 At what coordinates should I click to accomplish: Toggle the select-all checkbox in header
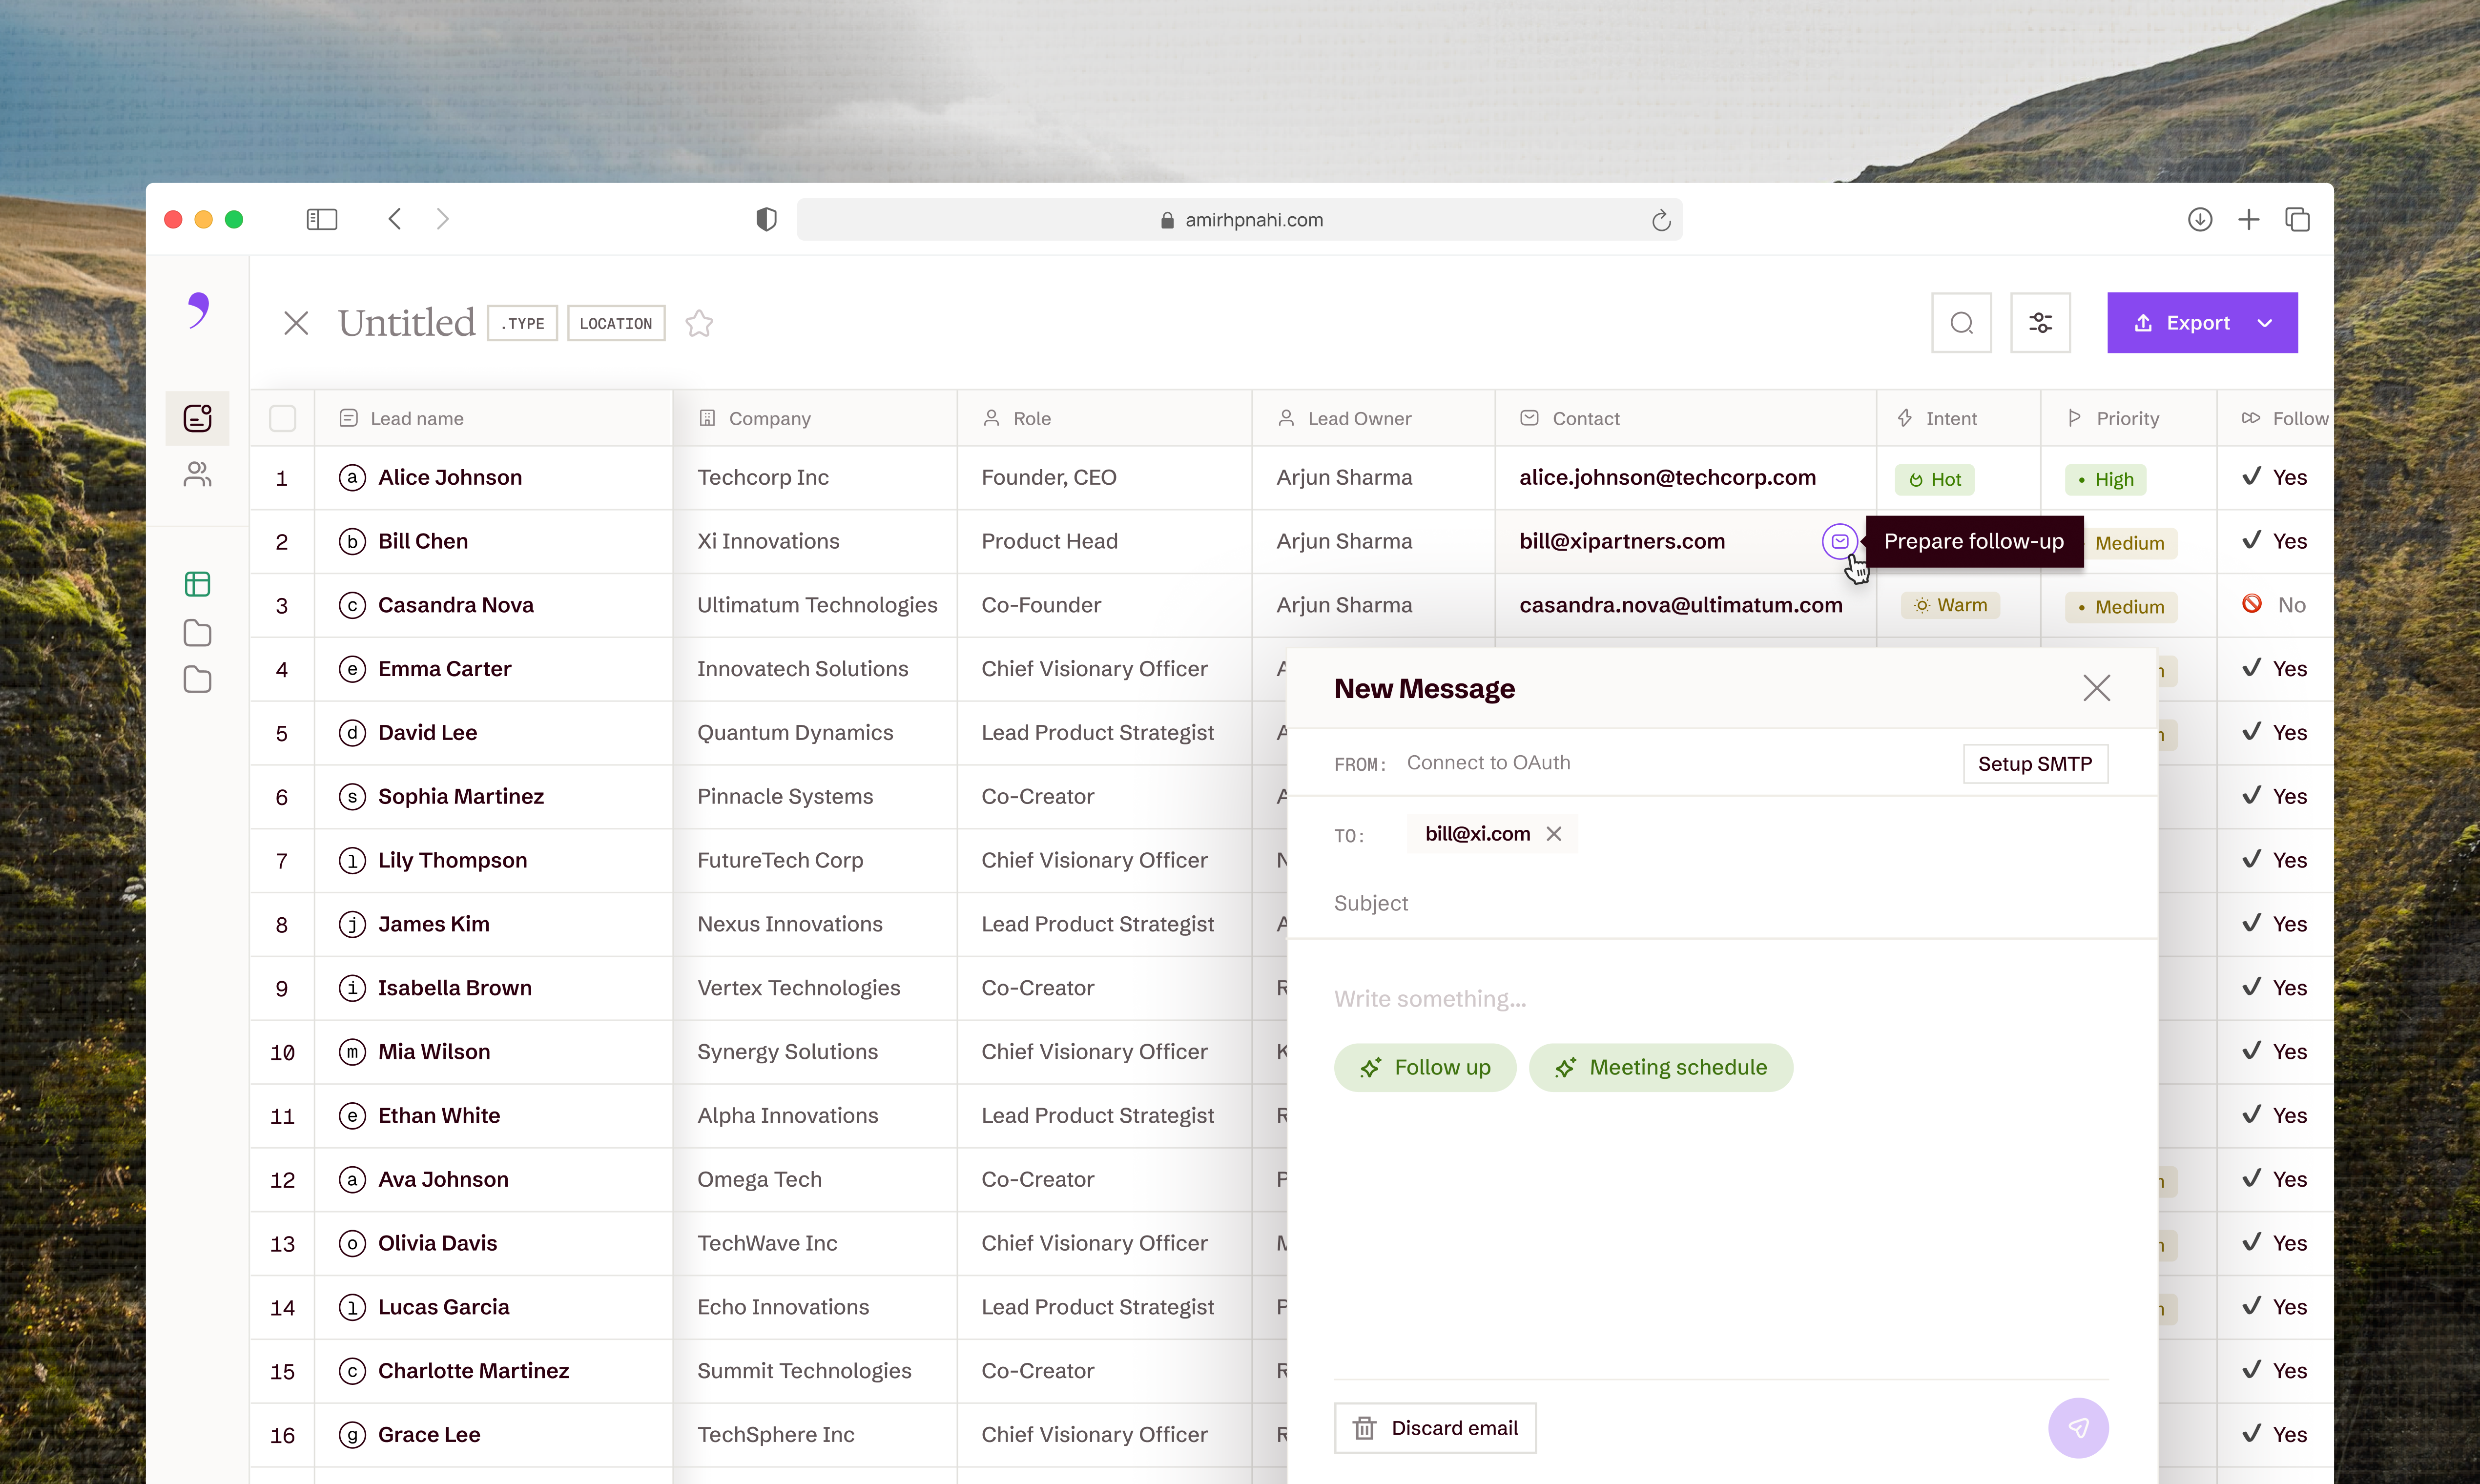coord(283,418)
